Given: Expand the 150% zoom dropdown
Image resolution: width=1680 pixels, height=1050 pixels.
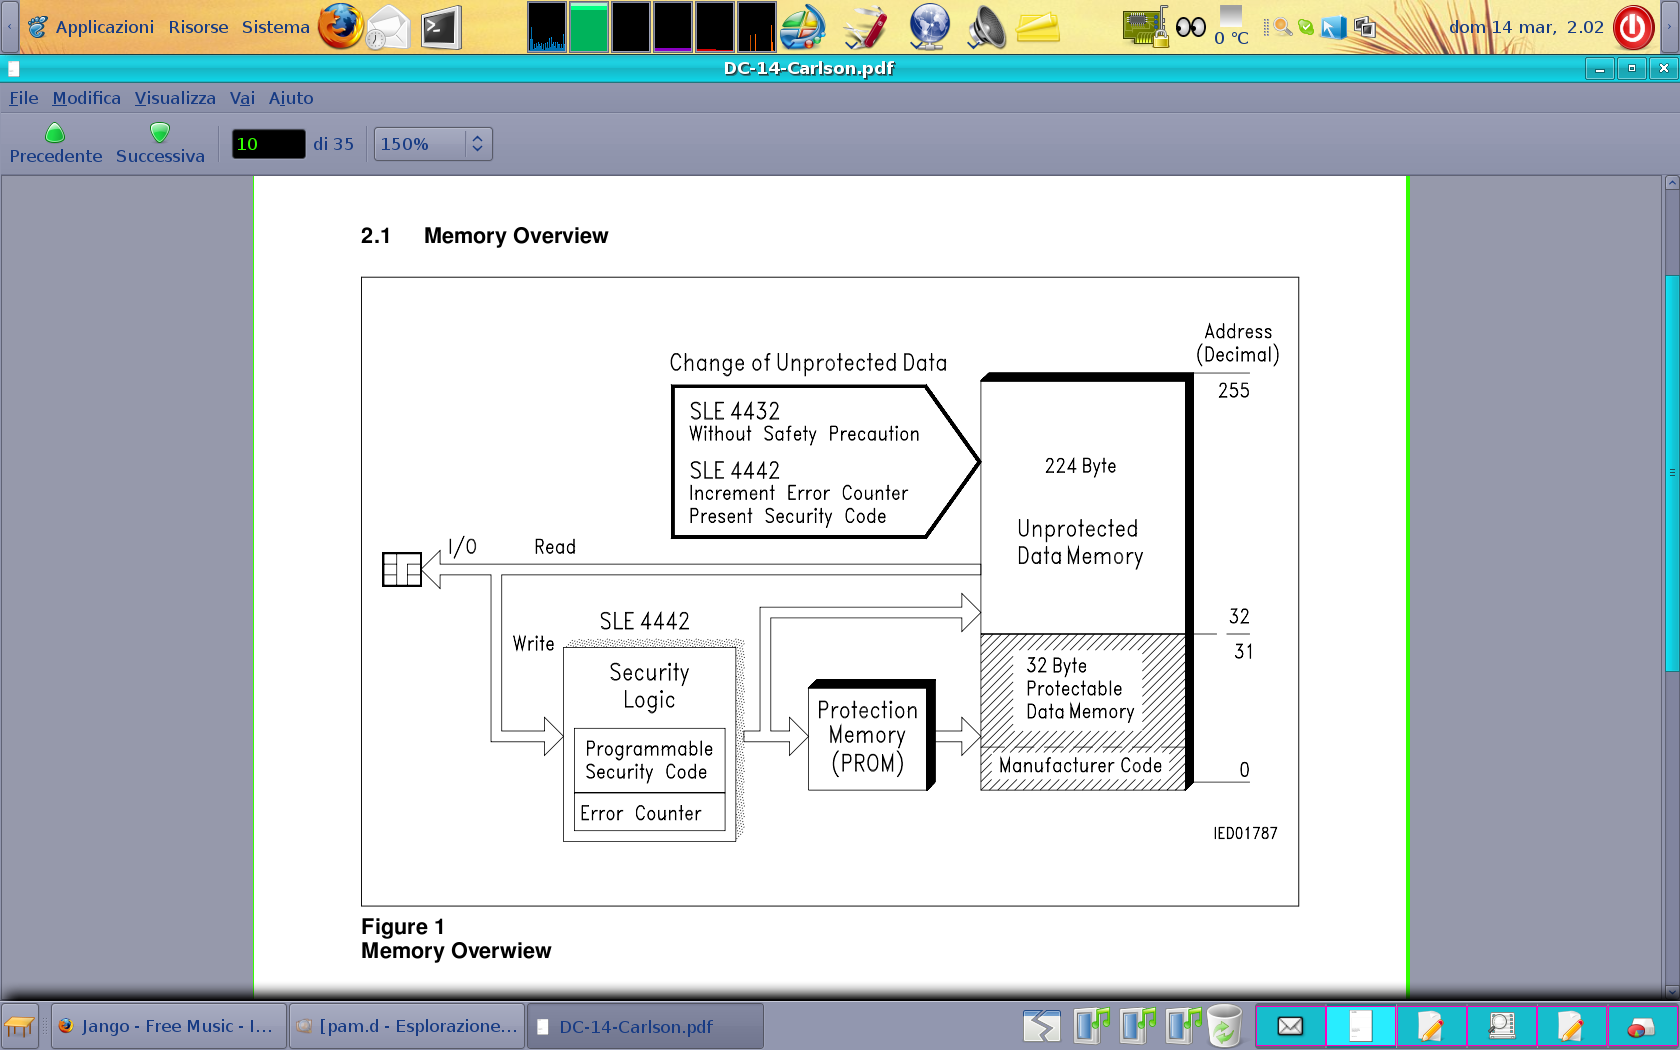Looking at the screenshot, I should pos(477,144).
